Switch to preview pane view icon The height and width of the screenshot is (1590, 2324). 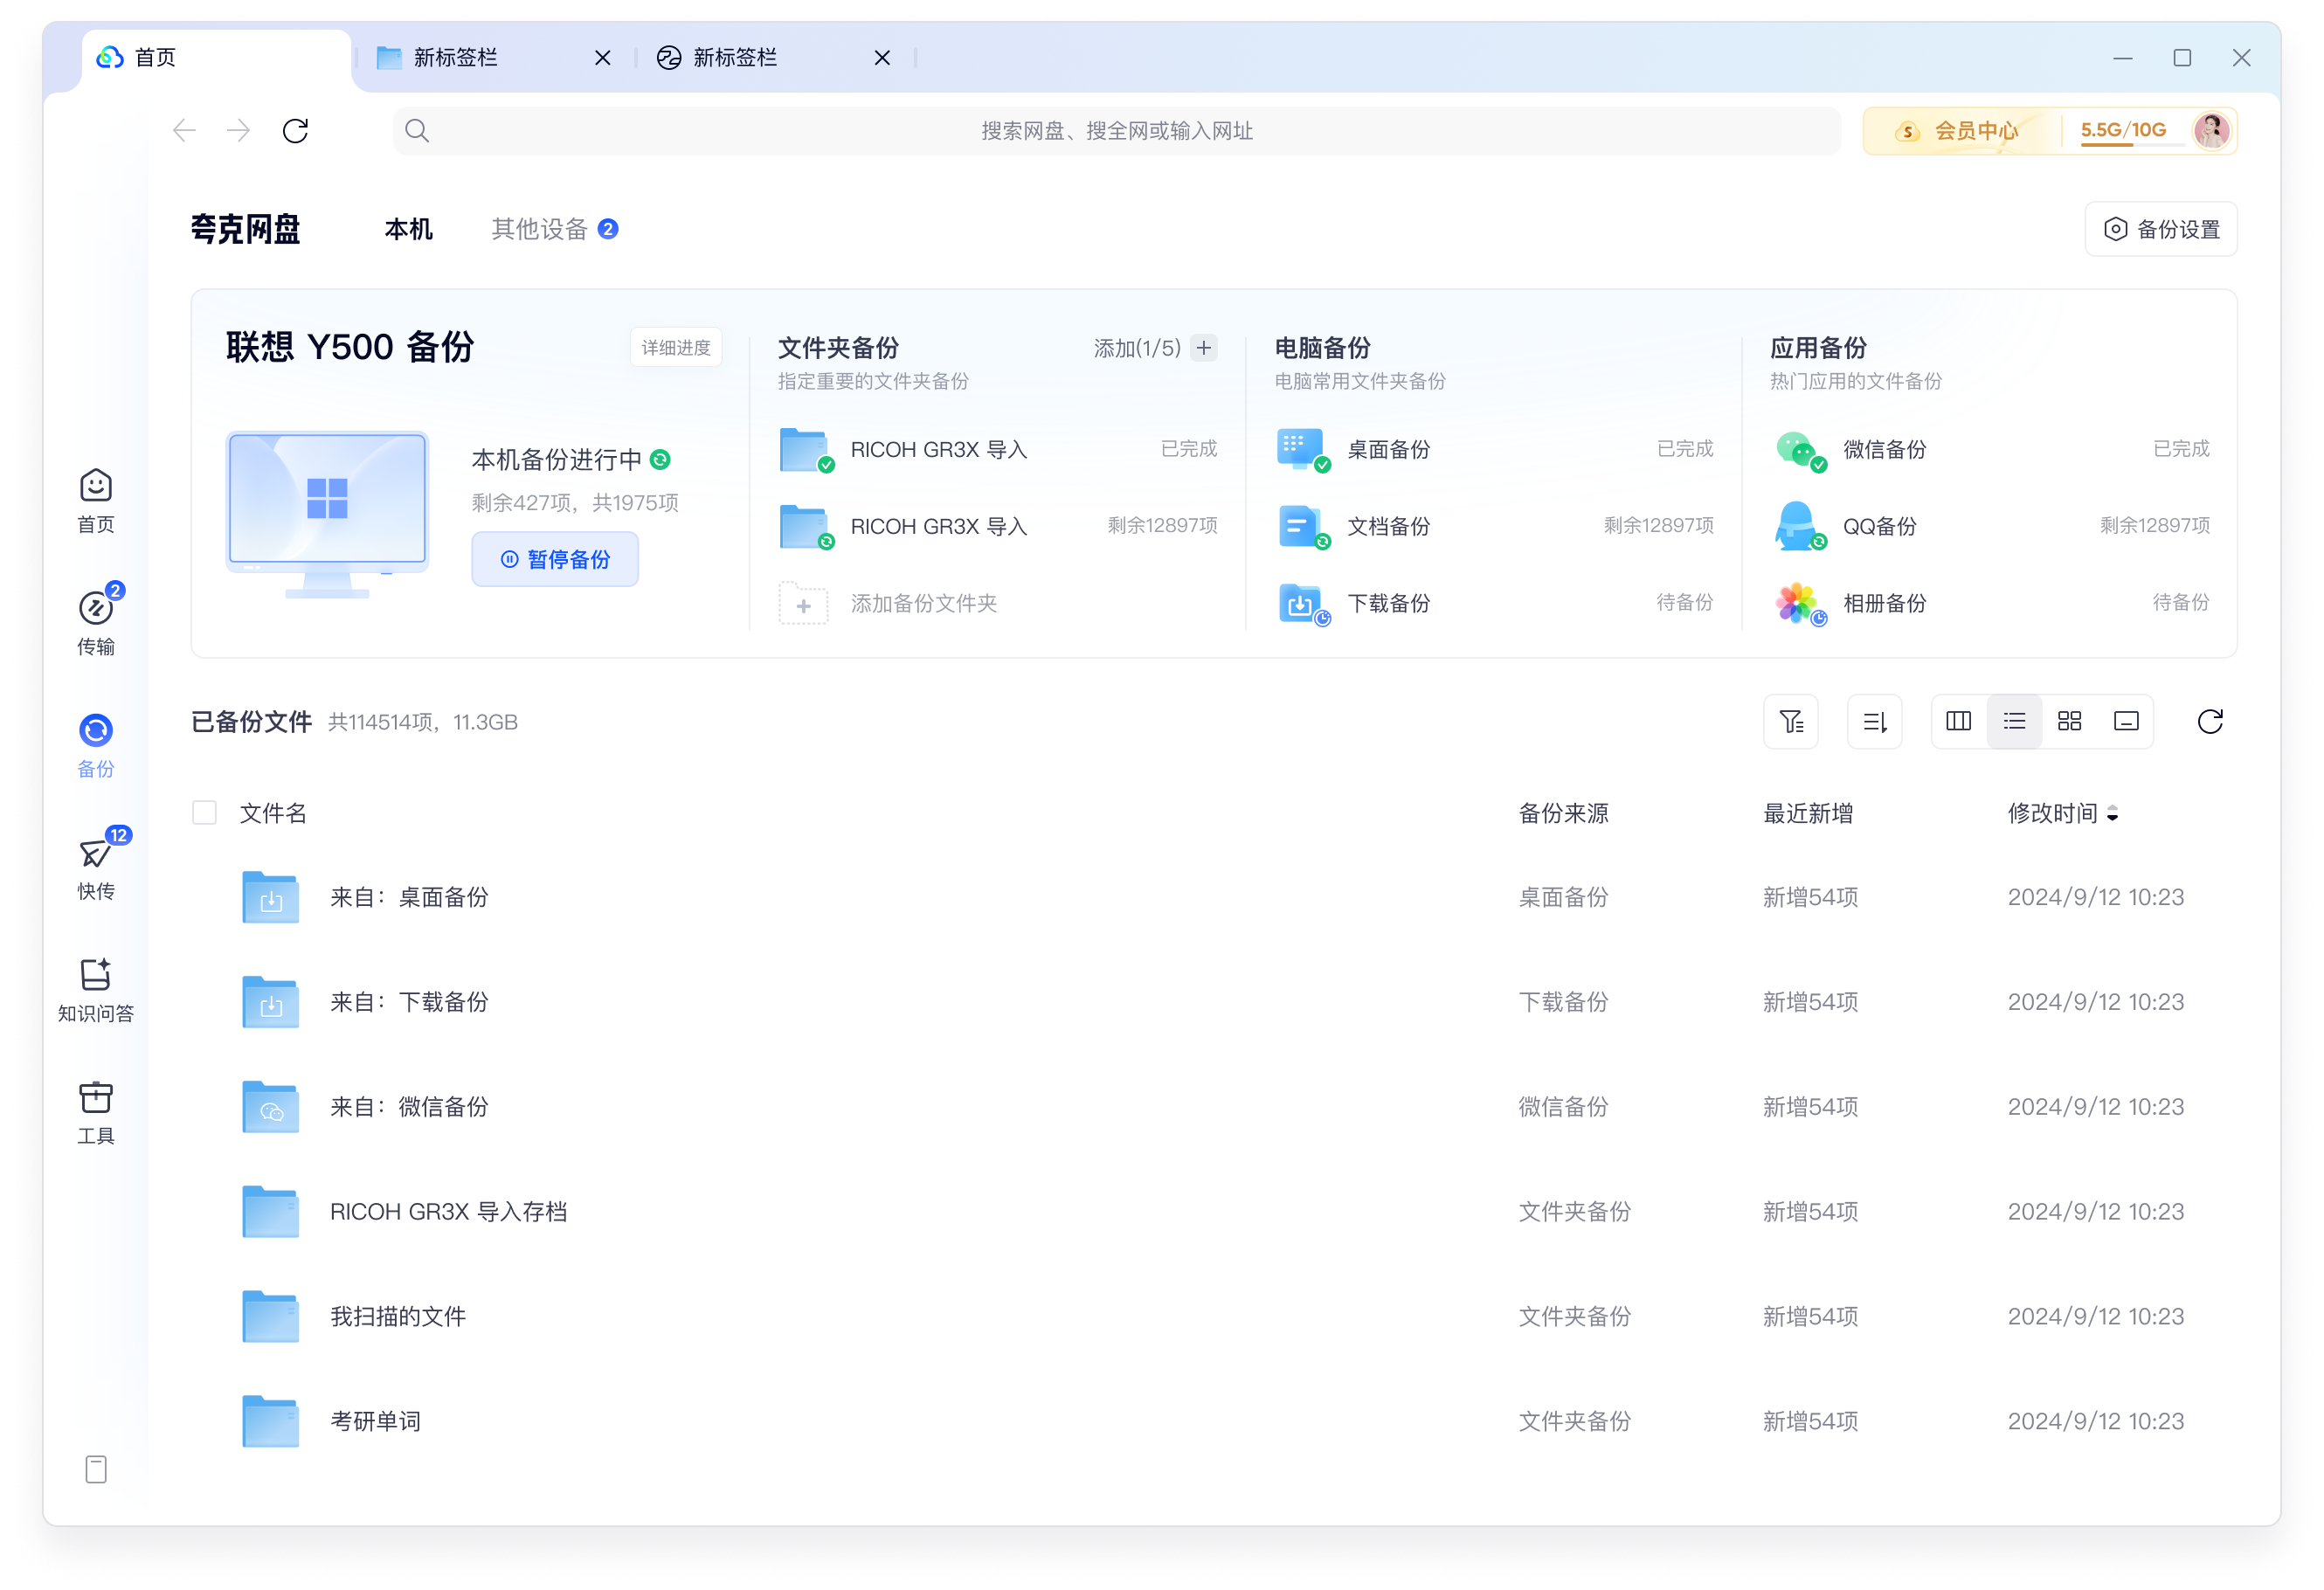[x=2126, y=721]
